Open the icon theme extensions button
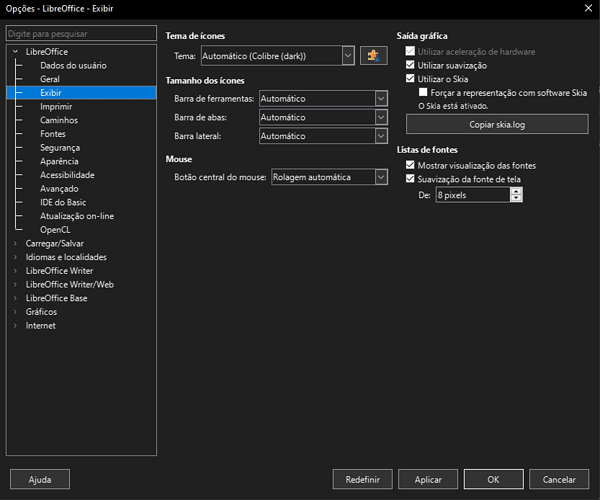This screenshot has height=500, width=600. point(373,56)
